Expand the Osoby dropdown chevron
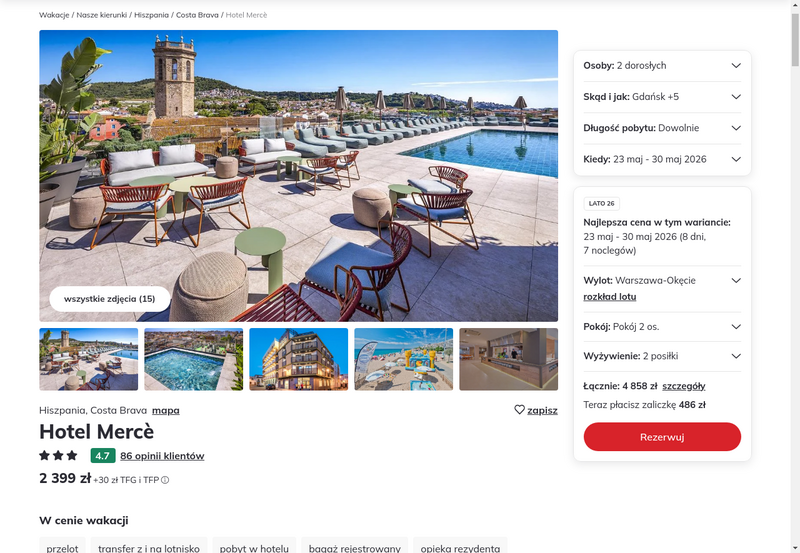The width and height of the screenshot is (800, 553). [x=736, y=65]
